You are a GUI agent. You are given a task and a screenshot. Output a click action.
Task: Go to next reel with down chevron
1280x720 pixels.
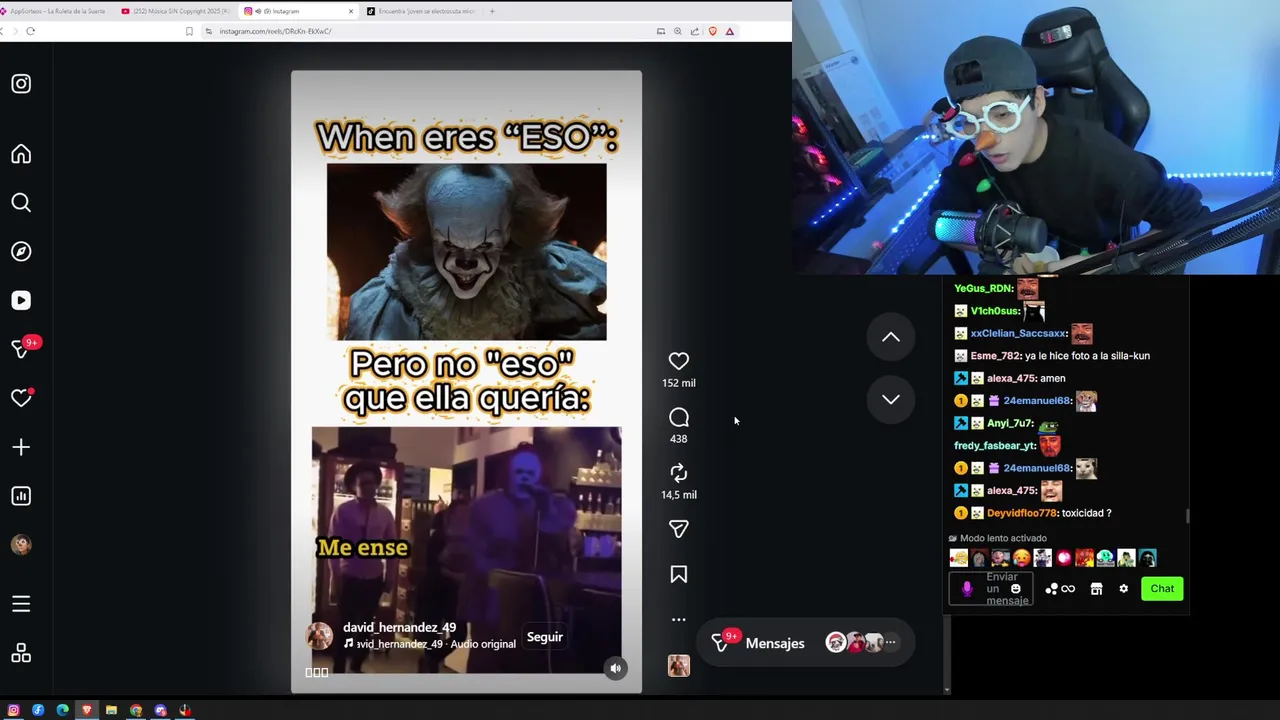[891, 399]
